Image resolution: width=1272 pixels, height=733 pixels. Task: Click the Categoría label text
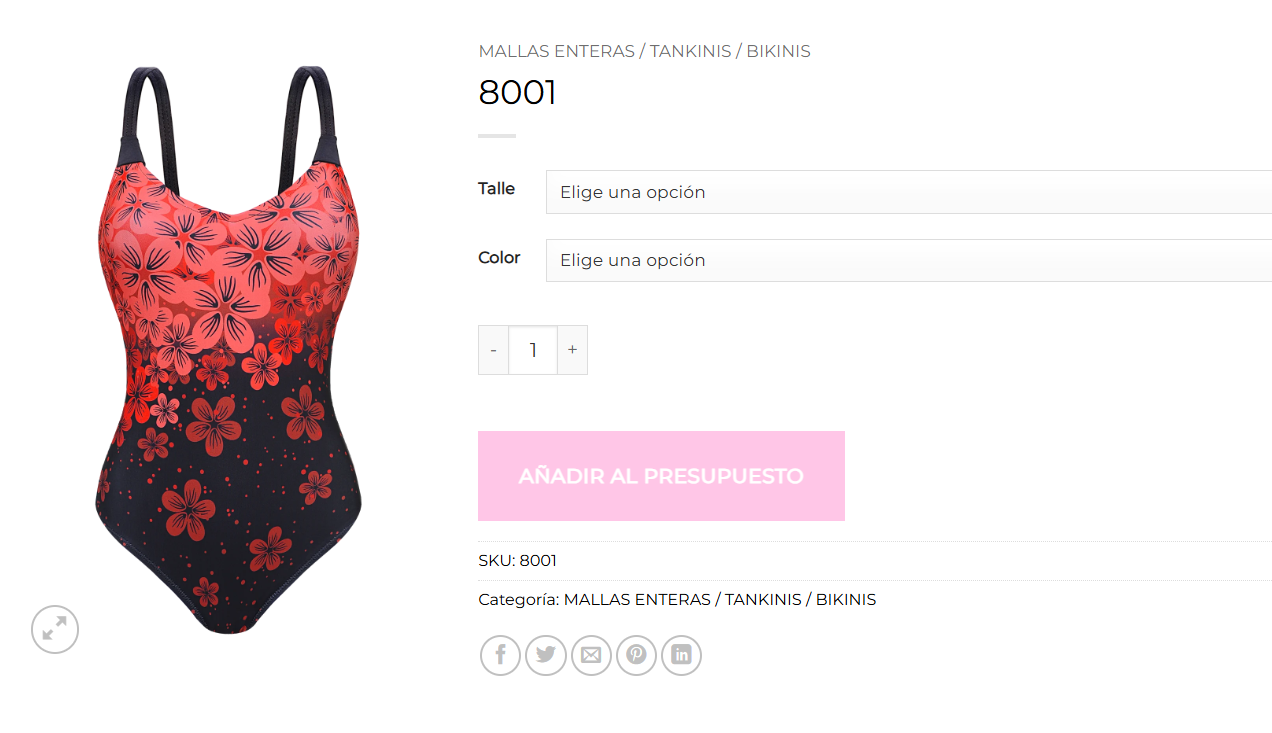519,600
